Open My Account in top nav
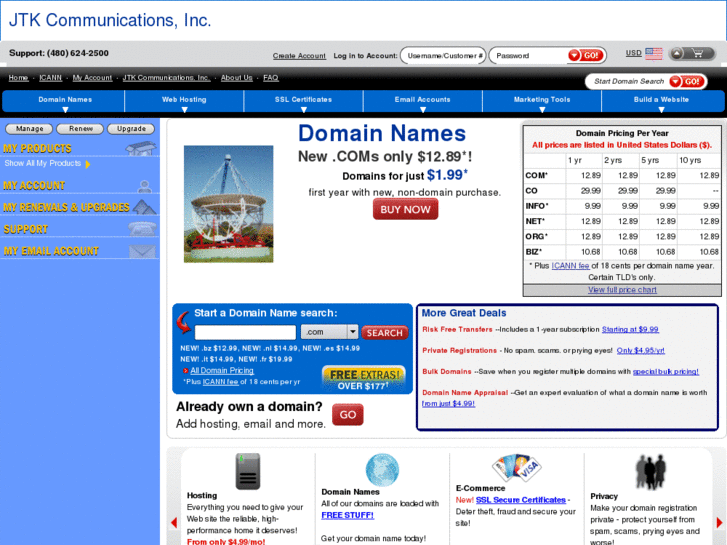Viewport: 727px width, 545px height. click(x=92, y=78)
